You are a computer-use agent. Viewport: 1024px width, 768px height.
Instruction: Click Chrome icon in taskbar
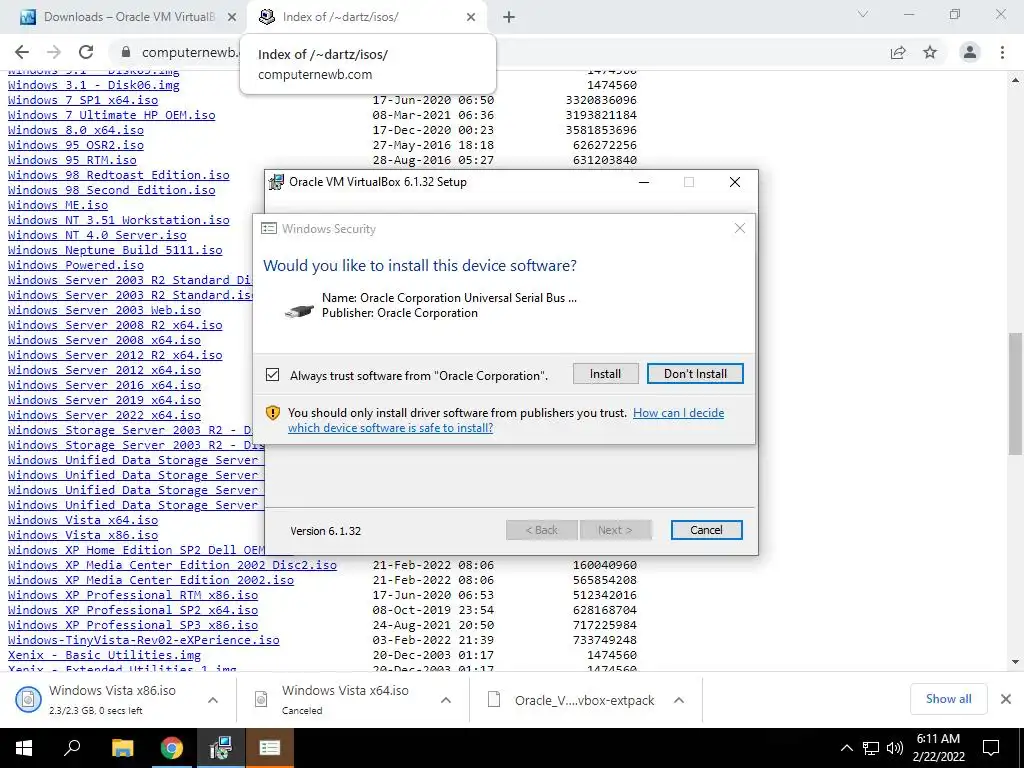(x=172, y=748)
